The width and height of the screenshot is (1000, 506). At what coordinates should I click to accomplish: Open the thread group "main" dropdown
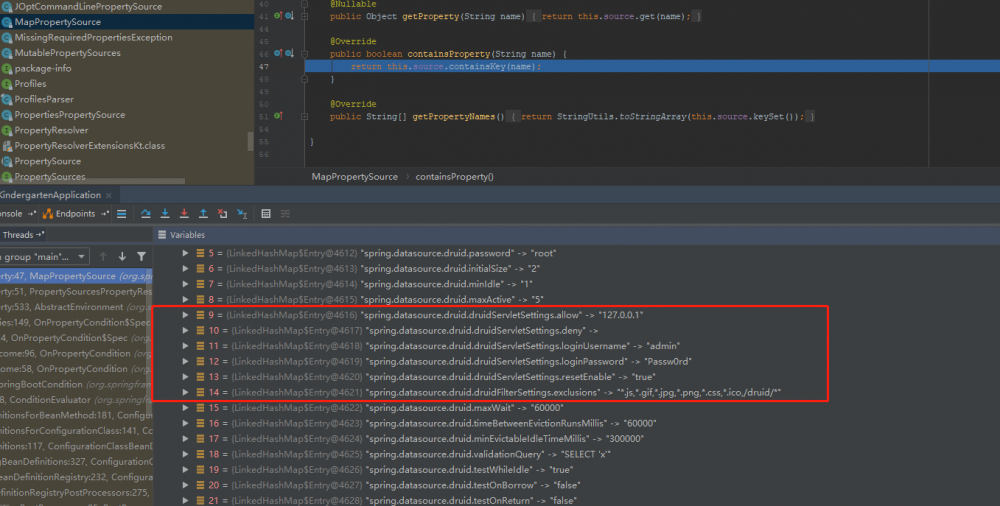coord(80,257)
